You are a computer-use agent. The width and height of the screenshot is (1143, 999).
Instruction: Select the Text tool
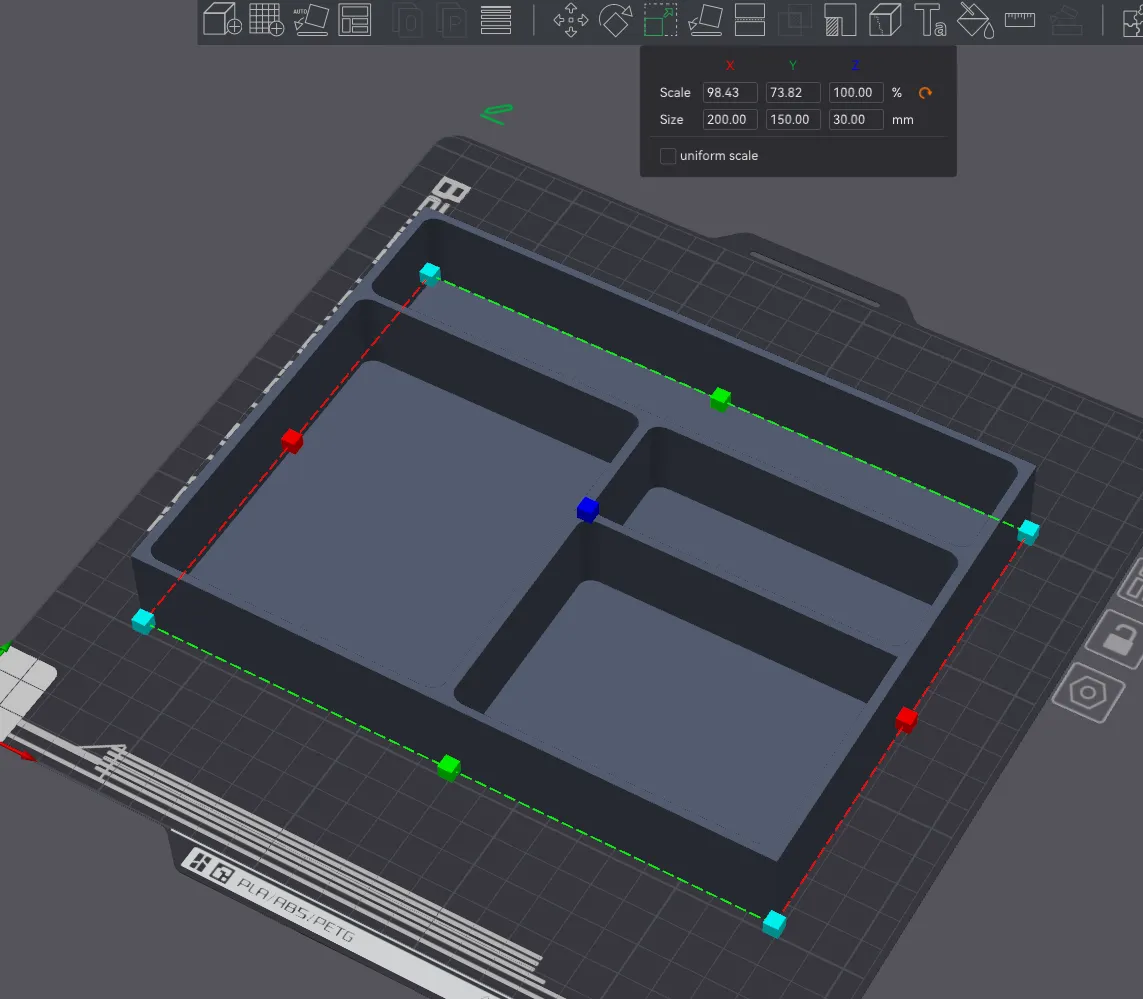929,20
